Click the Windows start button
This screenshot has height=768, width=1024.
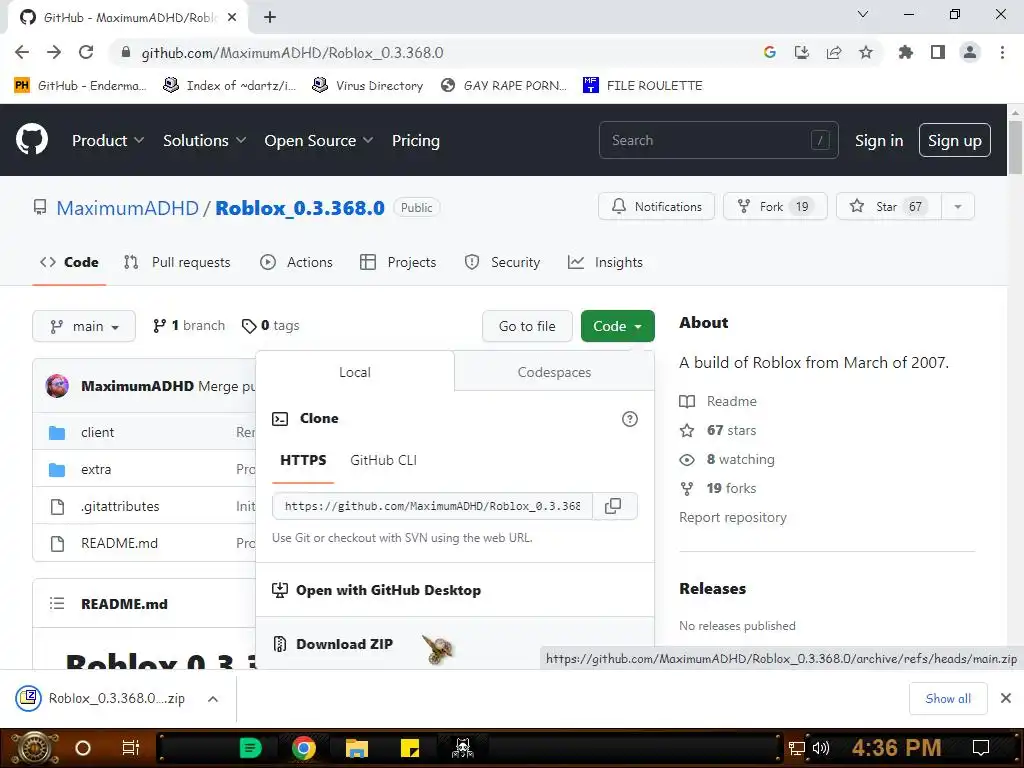(x=33, y=748)
